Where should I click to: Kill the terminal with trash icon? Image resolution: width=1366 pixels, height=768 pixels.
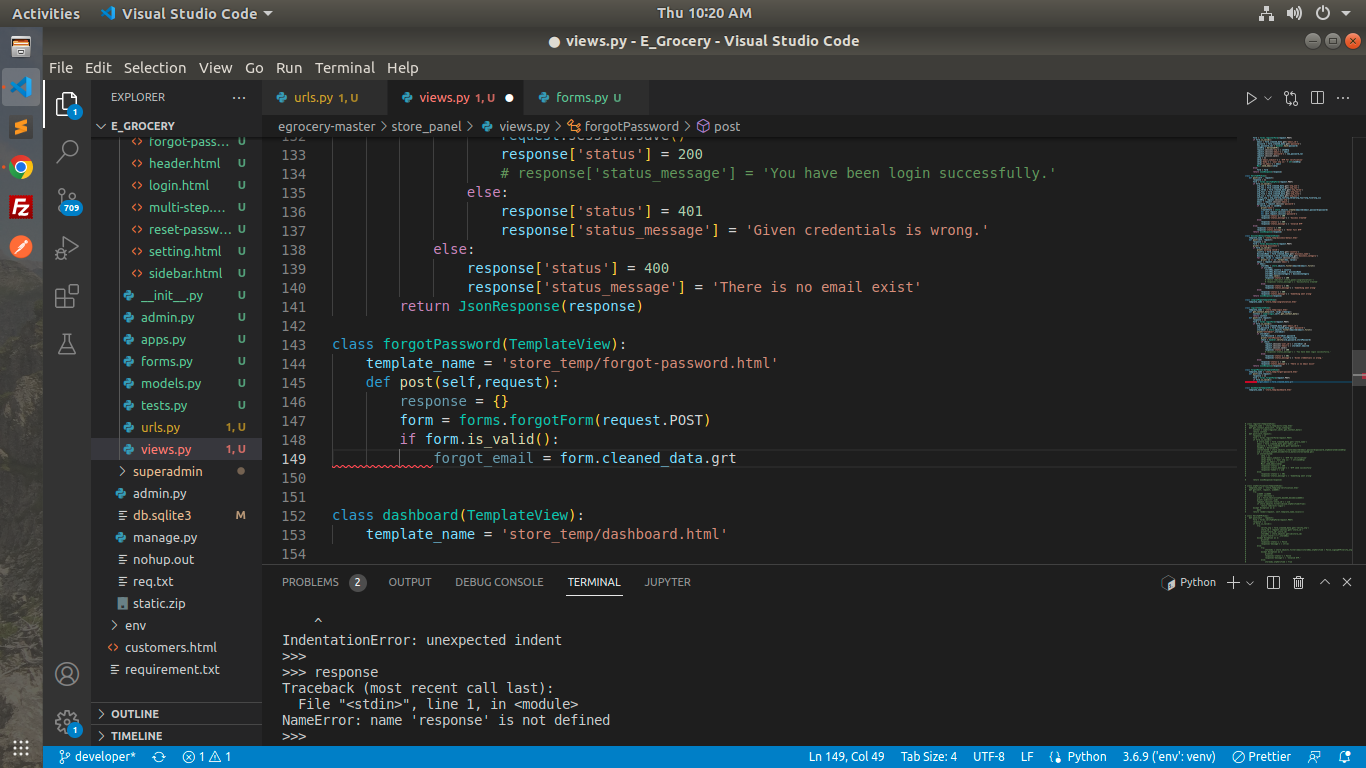pos(1298,582)
